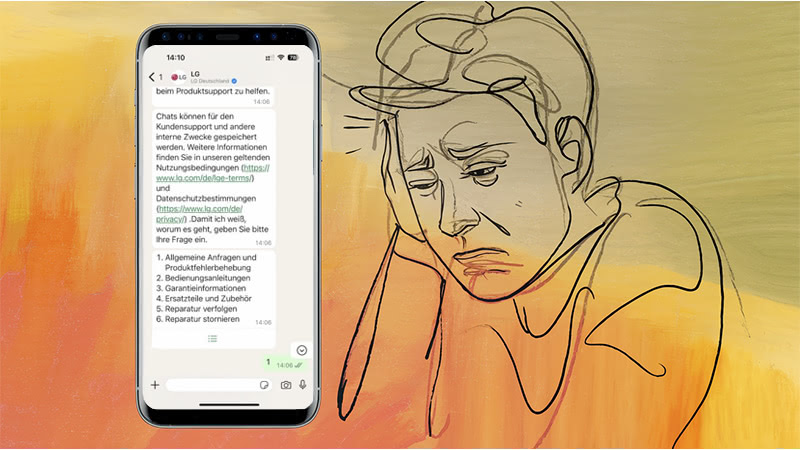Image resolution: width=800 pixels, height=450 pixels.
Task: Open the LG profile picture in the header
Action: tap(179, 77)
